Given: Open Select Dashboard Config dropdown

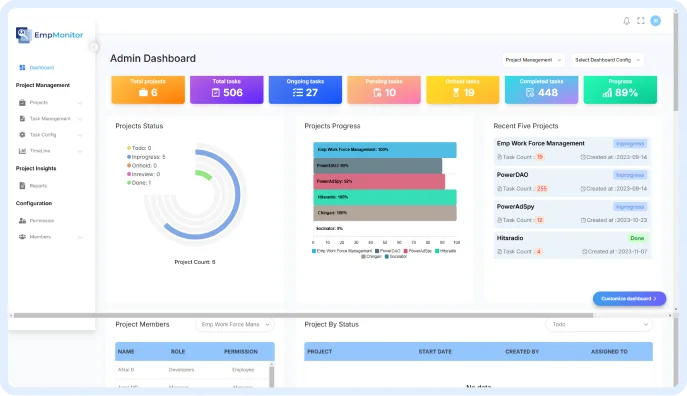Looking at the screenshot, I should pos(607,60).
